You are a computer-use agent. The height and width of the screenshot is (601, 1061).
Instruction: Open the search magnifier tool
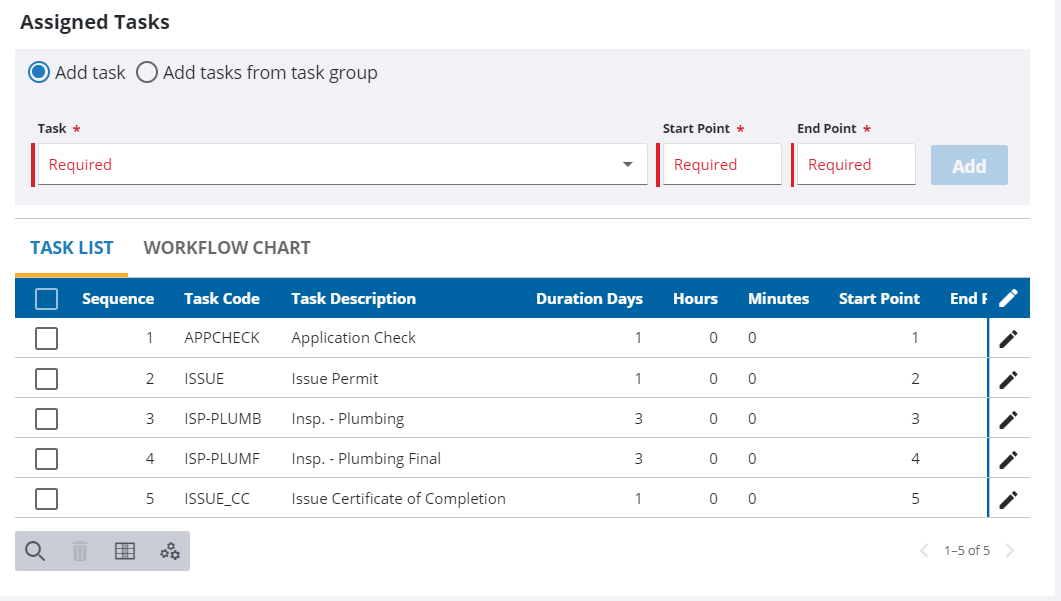tap(35, 551)
